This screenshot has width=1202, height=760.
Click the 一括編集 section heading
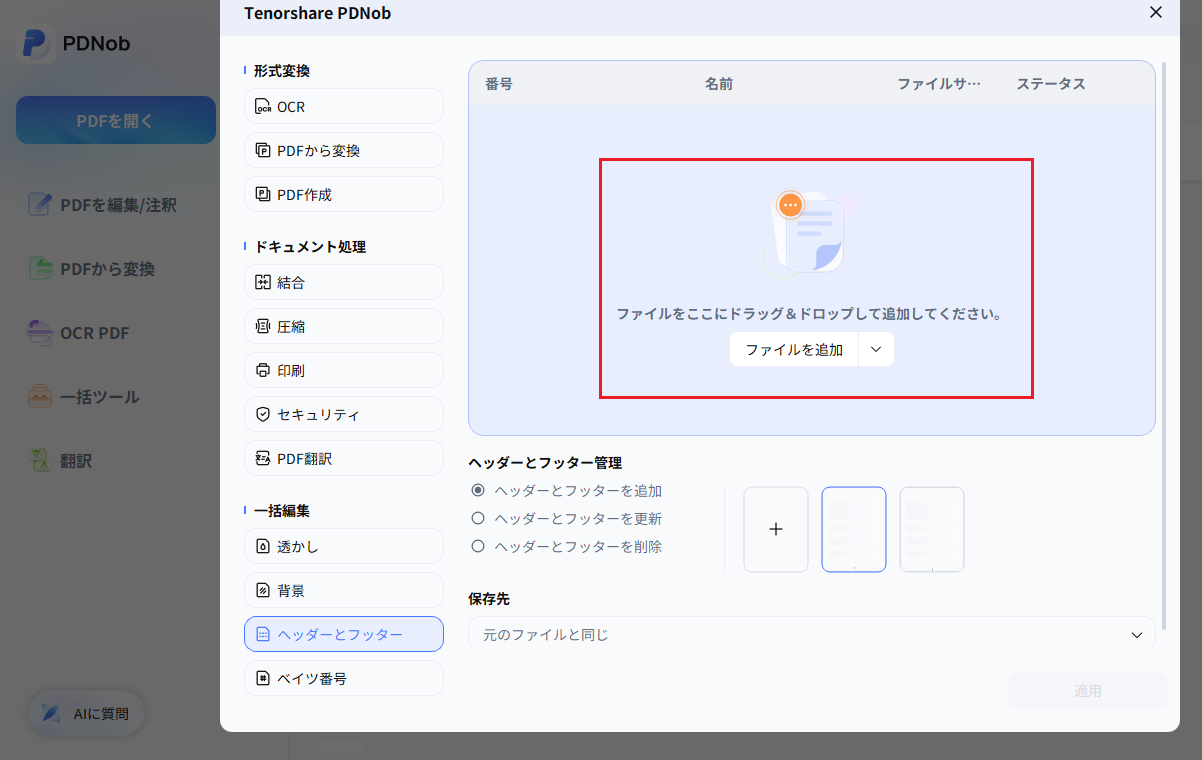[282, 511]
